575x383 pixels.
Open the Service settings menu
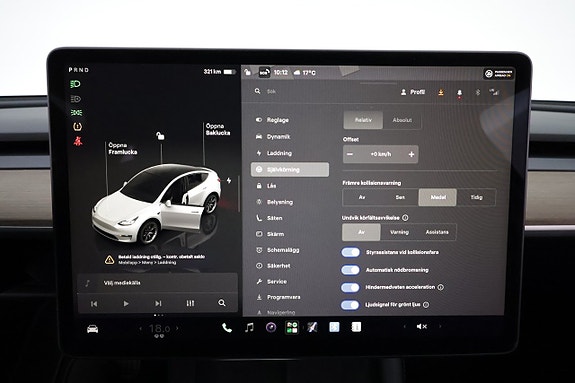click(271, 281)
